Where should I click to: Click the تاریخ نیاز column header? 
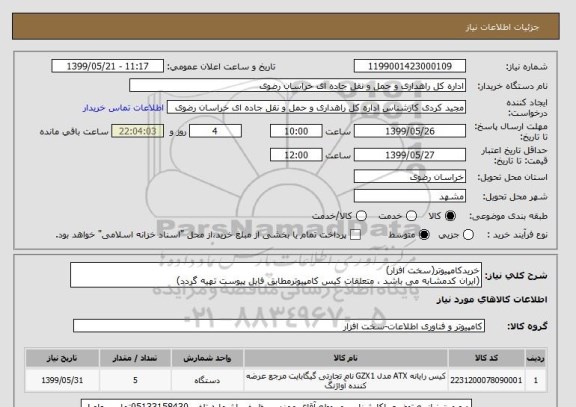pyautogui.click(x=62, y=358)
